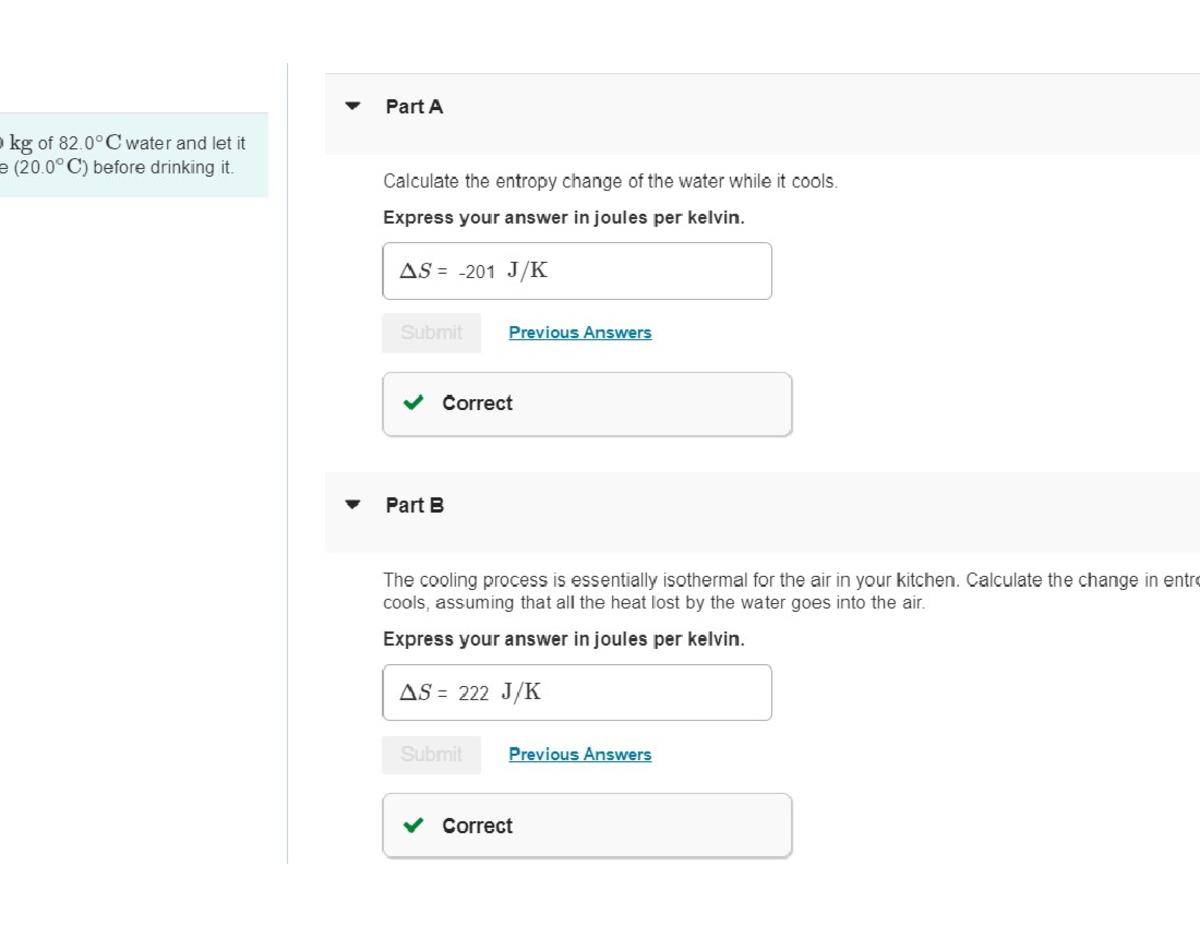Open Previous Answers link for Part A
The width and height of the screenshot is (1200, 927).
(580, 333)
